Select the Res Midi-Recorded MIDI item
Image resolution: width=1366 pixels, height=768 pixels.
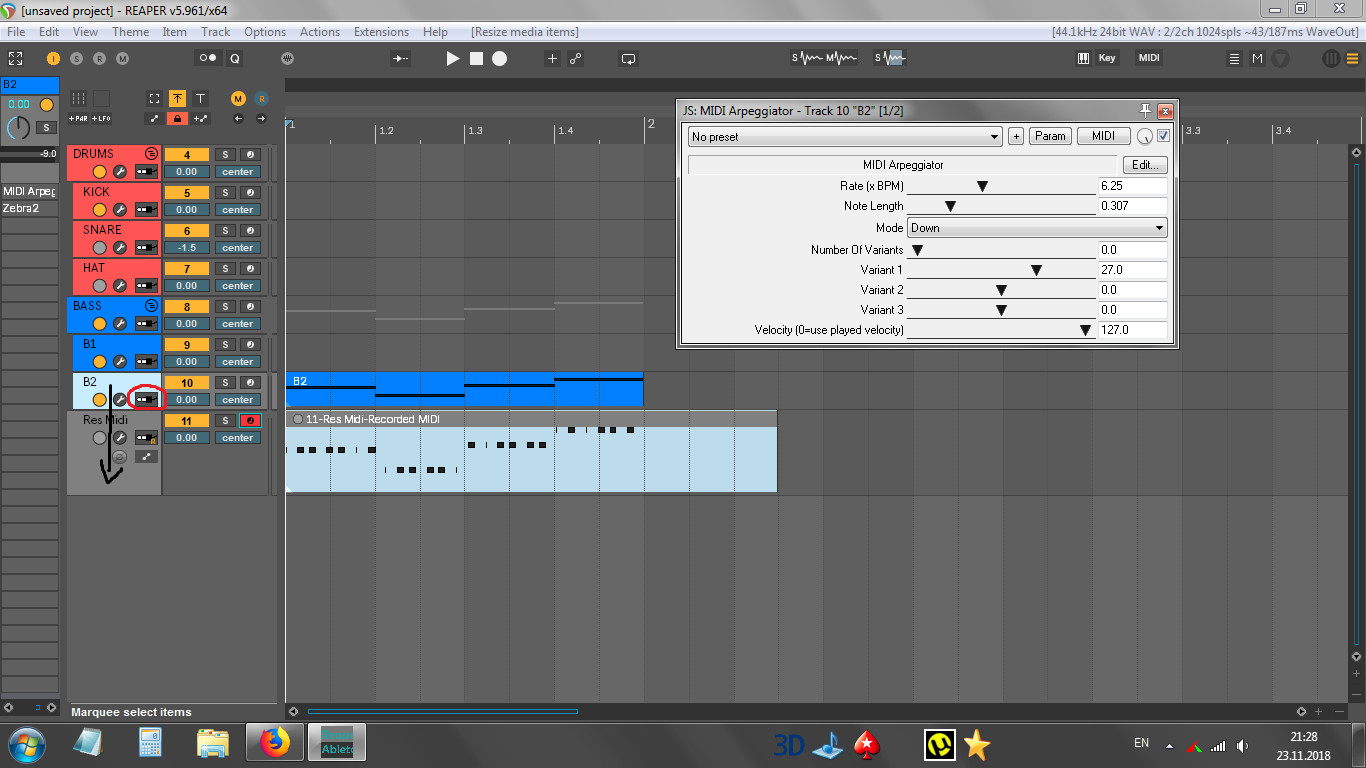click(x=531, y=451)
